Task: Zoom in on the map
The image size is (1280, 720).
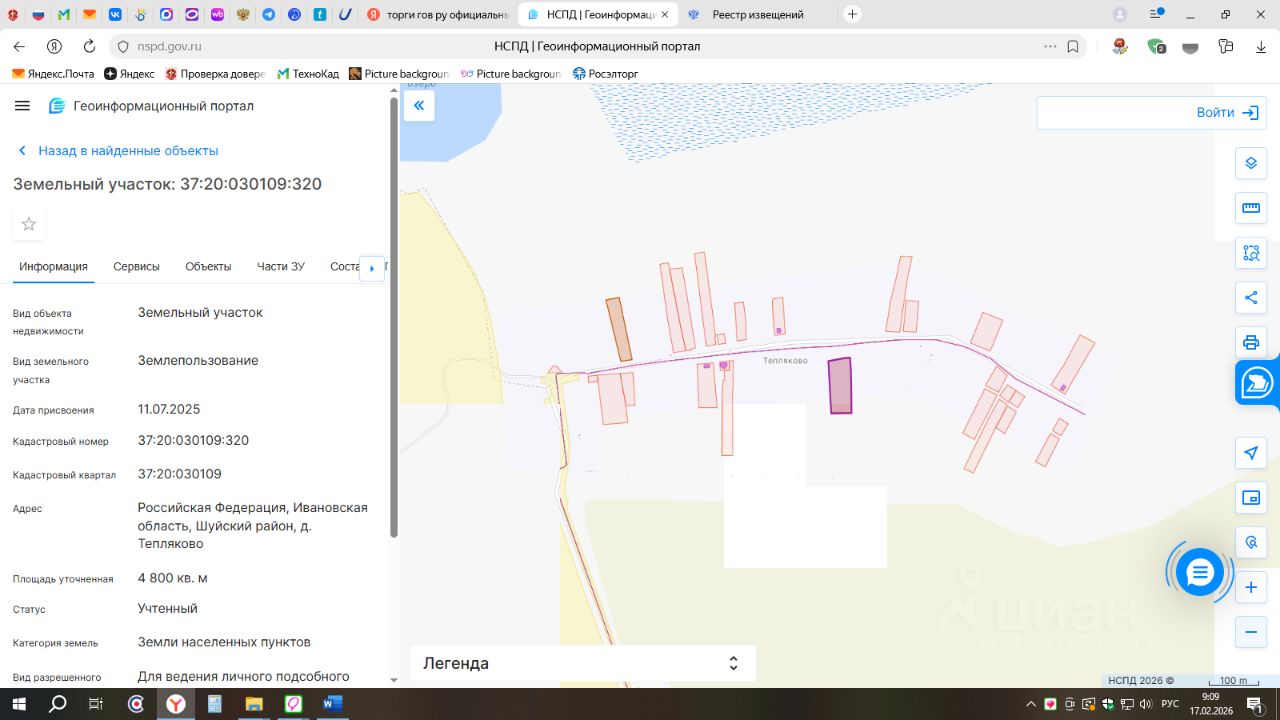Action: click(x=1251, y=587)
